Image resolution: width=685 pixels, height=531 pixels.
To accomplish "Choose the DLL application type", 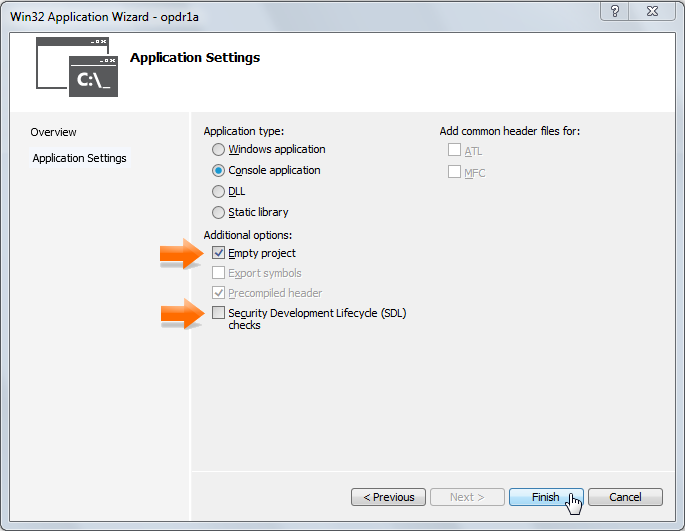I will pyautogui.click(x=219, y=192).
